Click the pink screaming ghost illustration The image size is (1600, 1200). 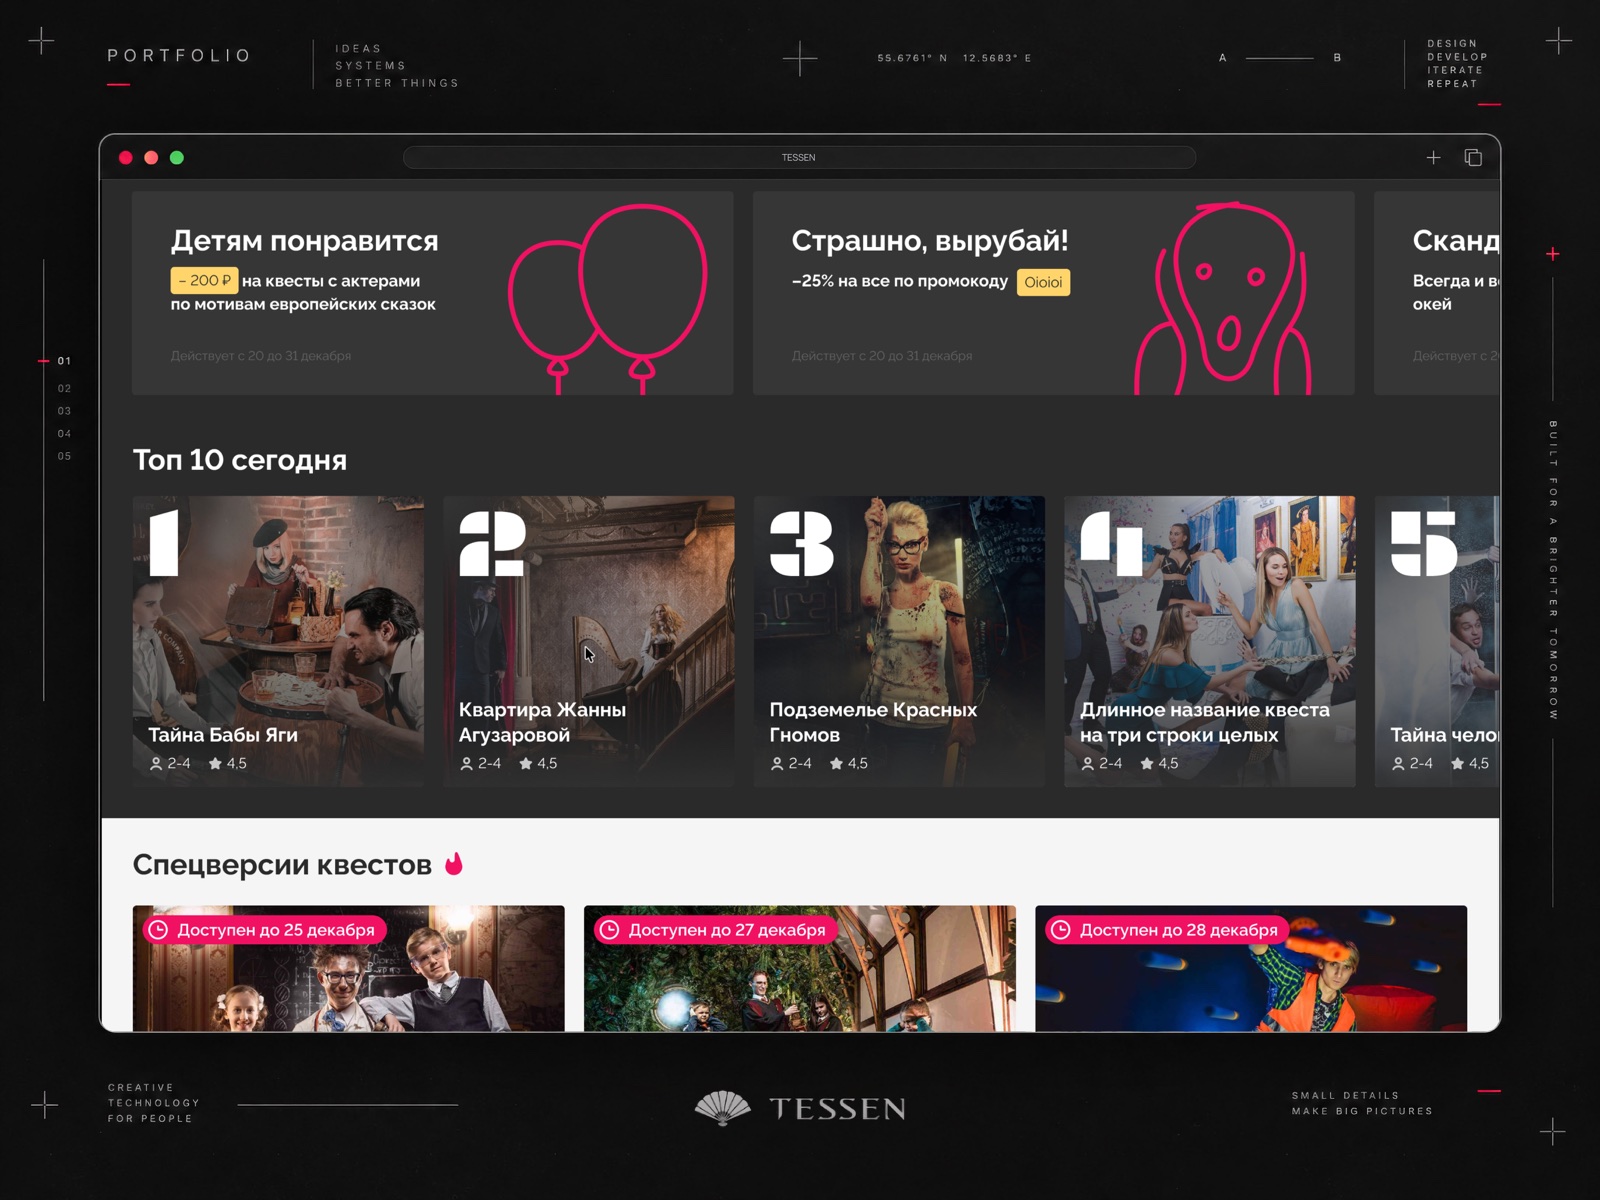pyautogui.click(x=1223, y=298)
